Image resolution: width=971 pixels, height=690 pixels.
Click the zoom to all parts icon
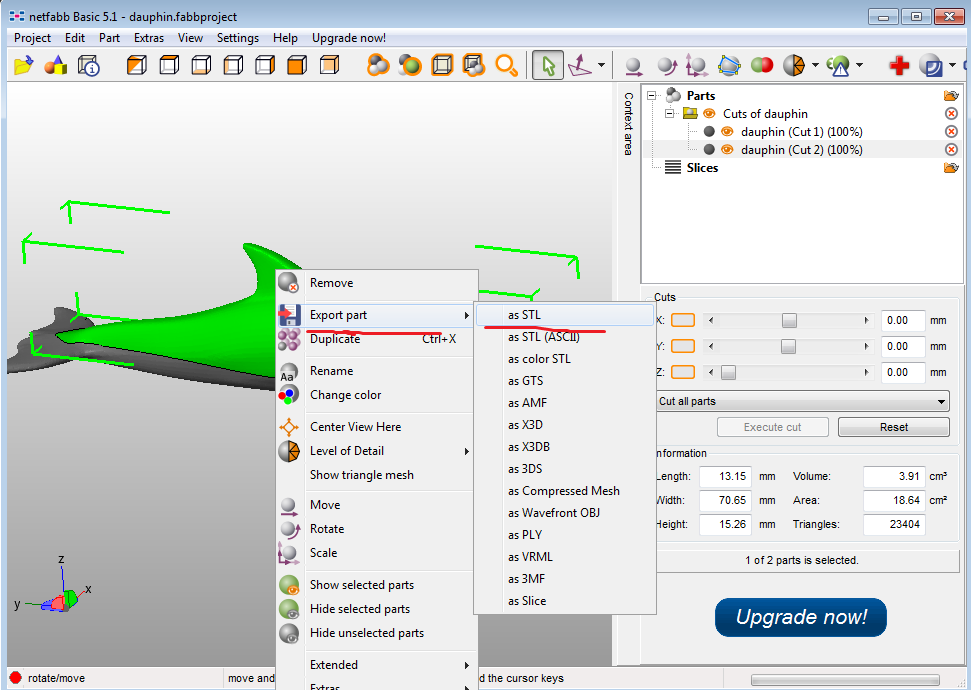tap(378, 65)
